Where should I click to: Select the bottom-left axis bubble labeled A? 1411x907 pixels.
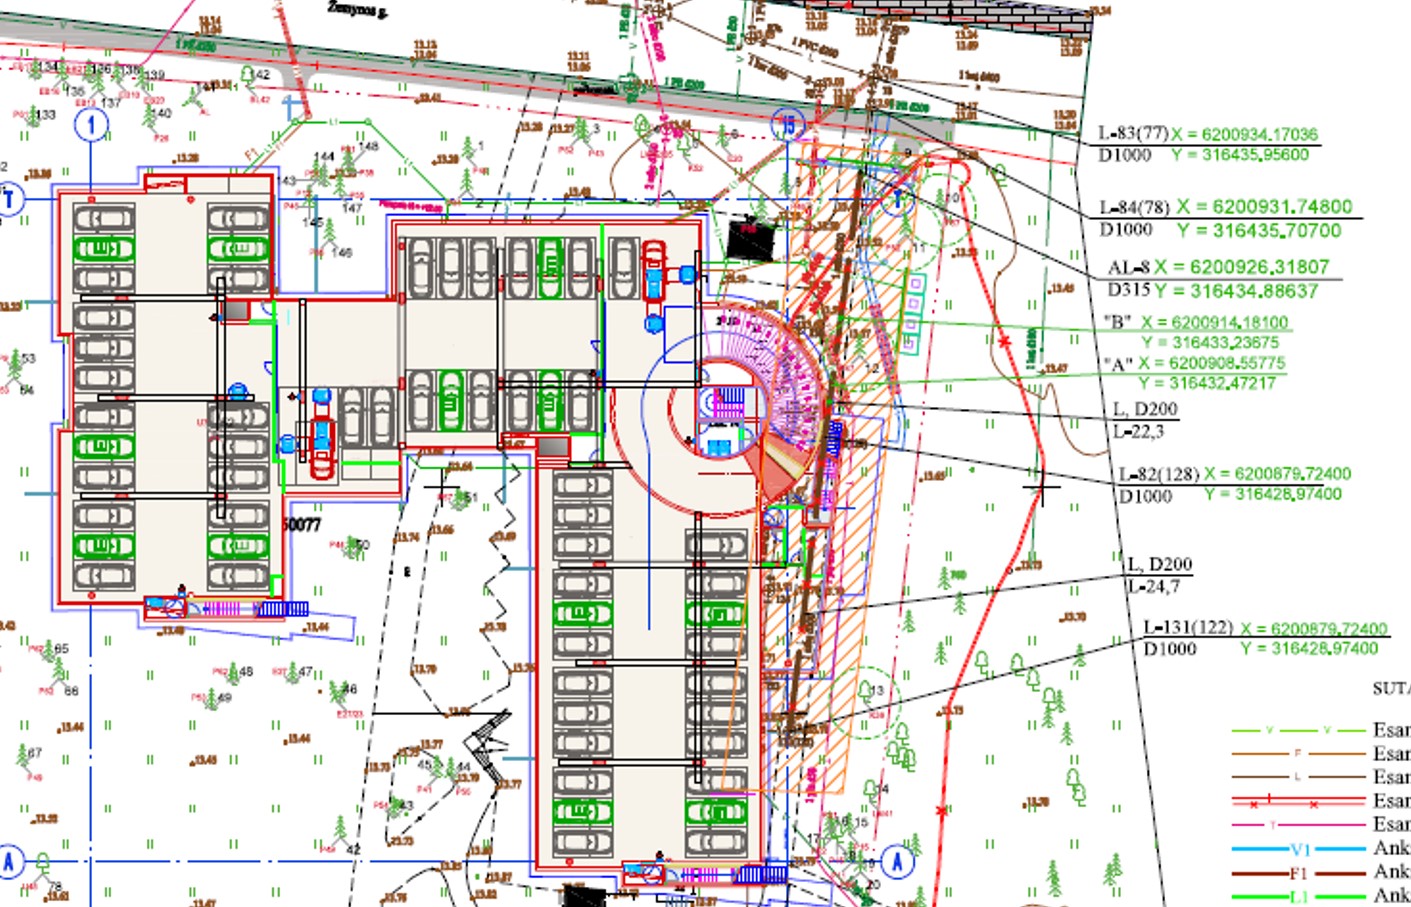(x=10, y=861)
